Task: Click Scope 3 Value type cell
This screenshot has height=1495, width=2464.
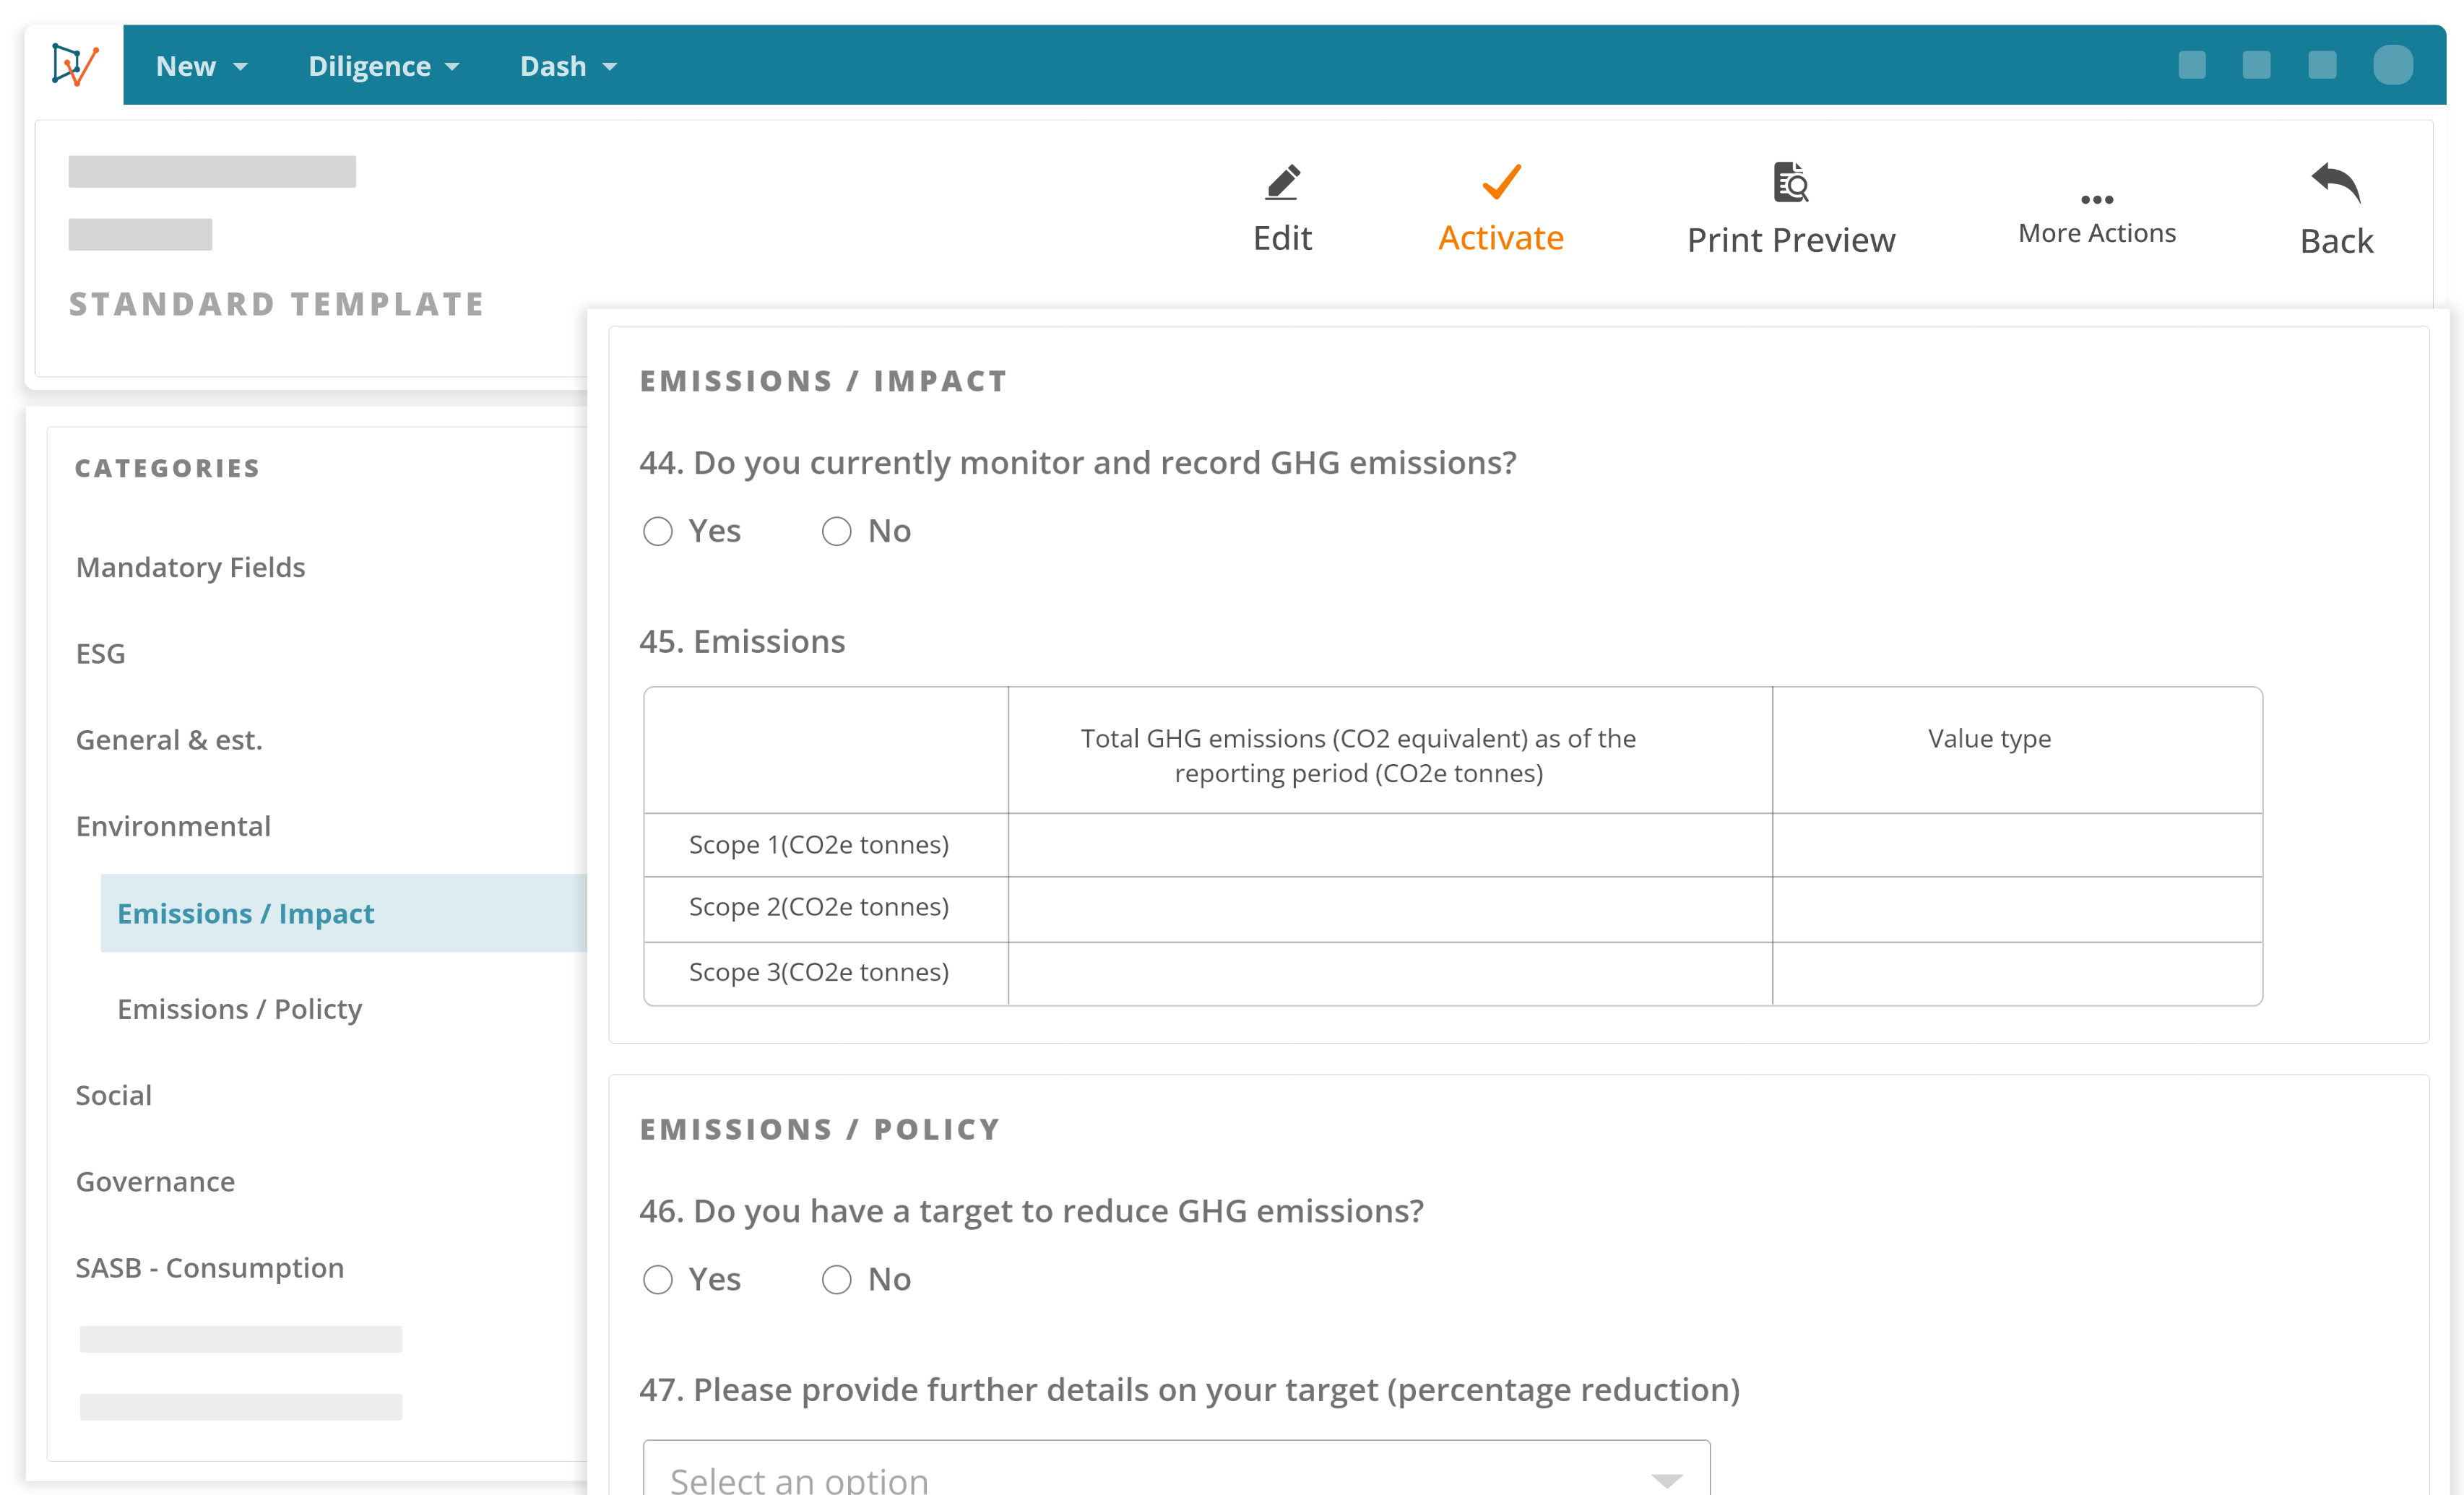Action: point(2017,974)
